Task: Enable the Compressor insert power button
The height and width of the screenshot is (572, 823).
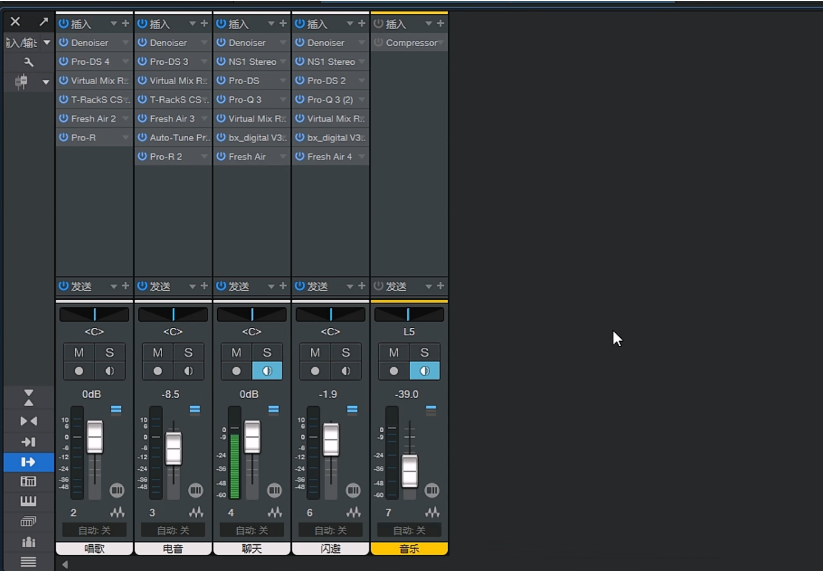Action: click(378, 43)
